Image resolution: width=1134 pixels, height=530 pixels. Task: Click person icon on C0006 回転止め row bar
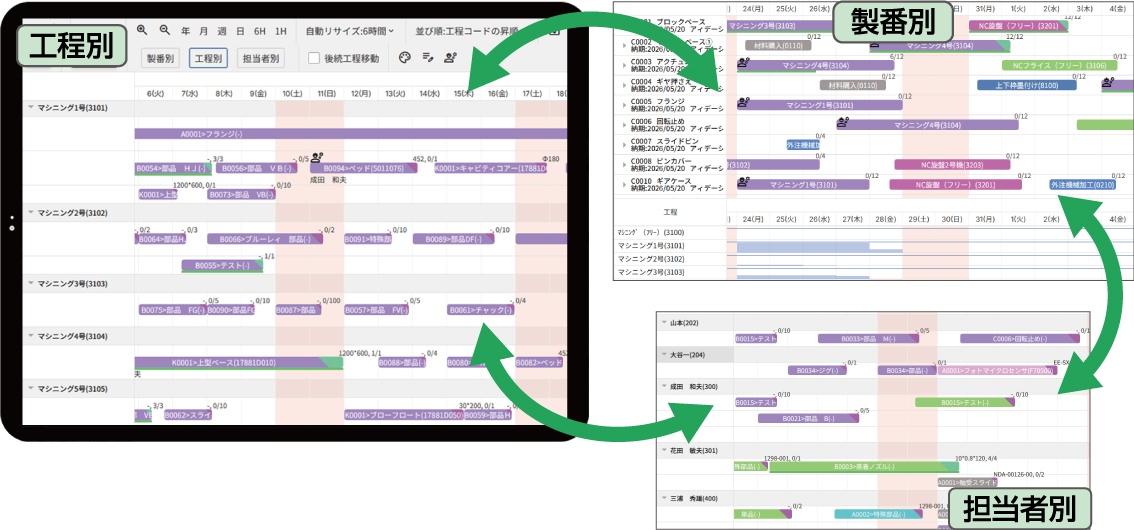(843, 123)
